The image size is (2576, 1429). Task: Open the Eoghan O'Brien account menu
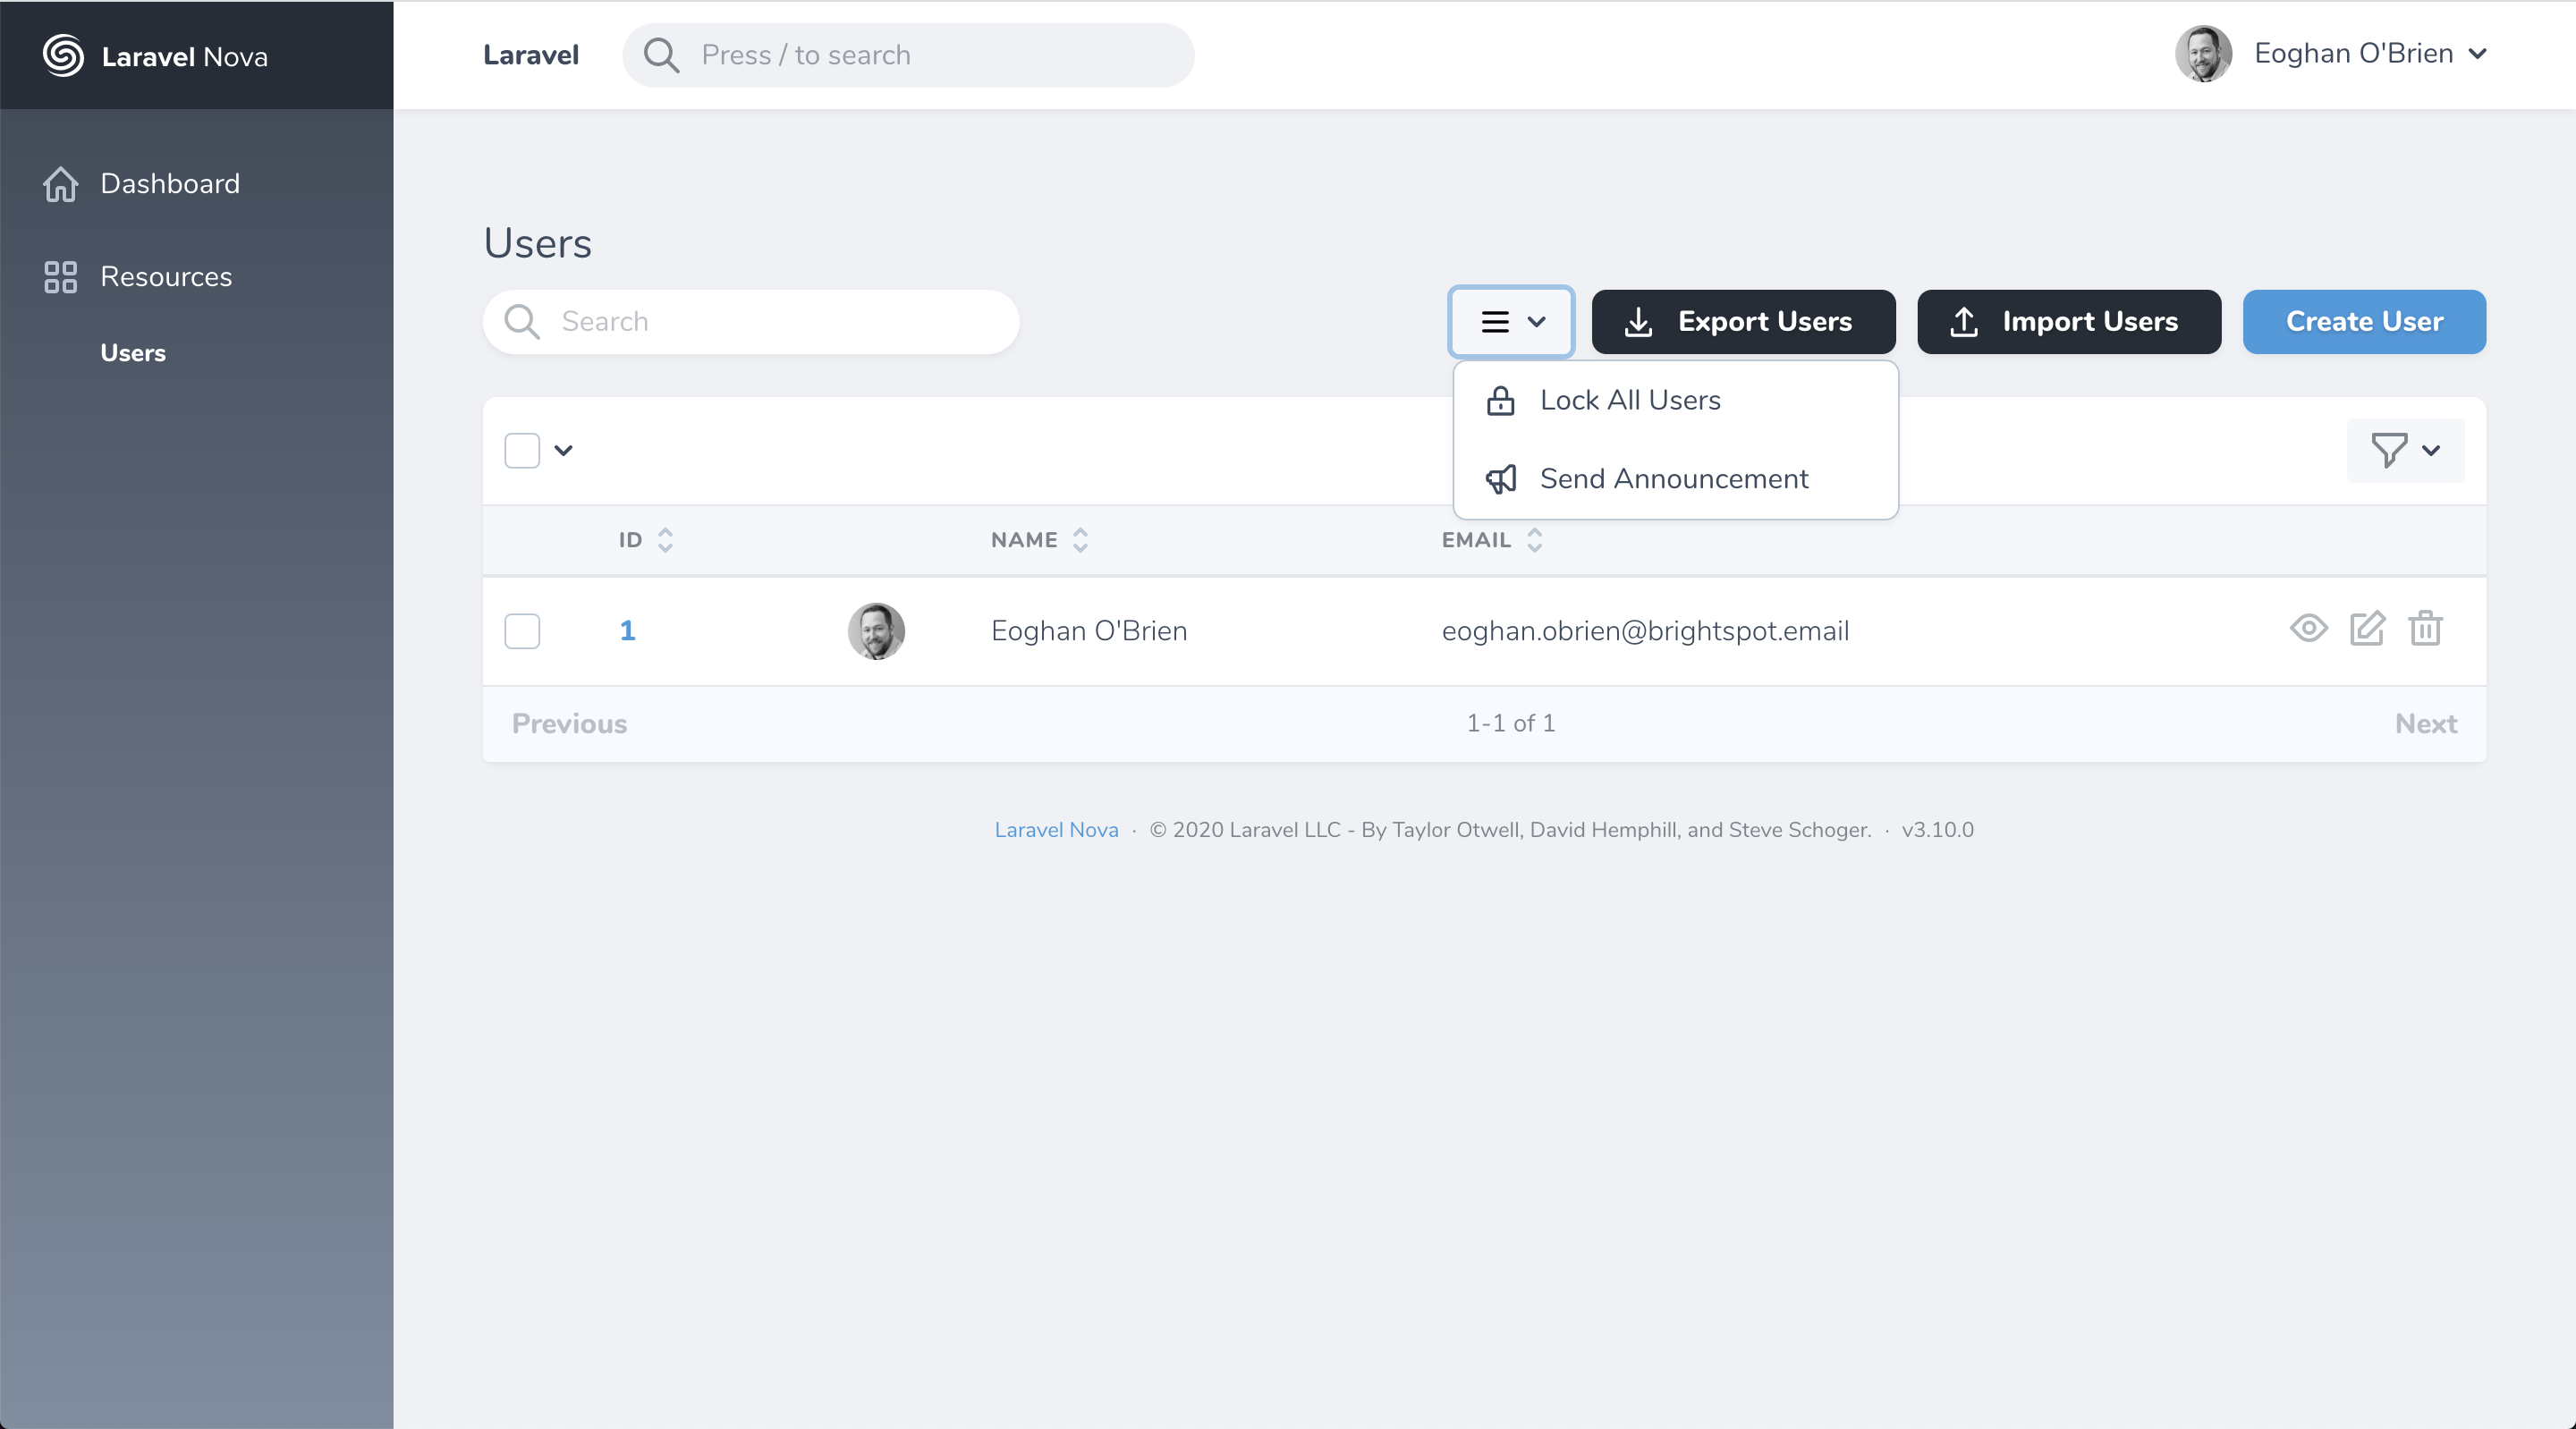(x=2354, y=54)
